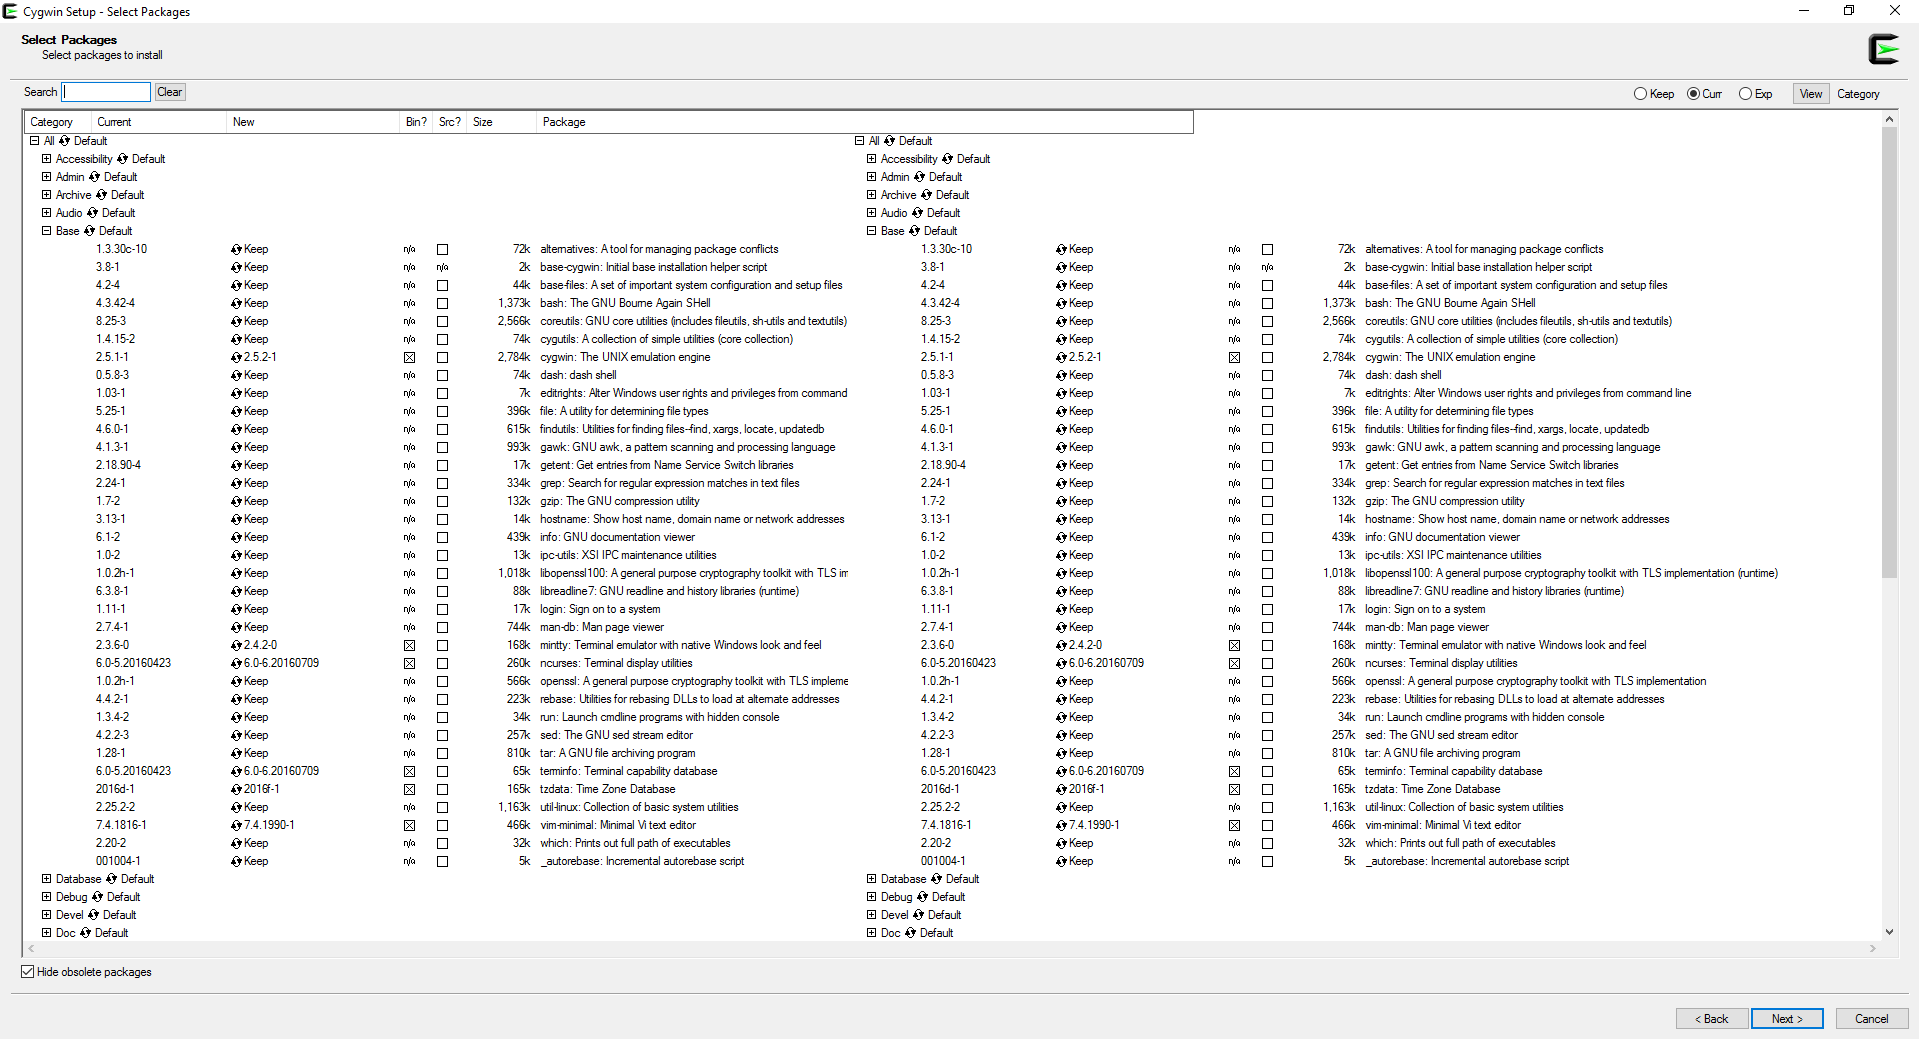Click cycle icon beside Keep for coreutils in left list
This screenshot has width=1919, height=1039.
coord(237,321)
